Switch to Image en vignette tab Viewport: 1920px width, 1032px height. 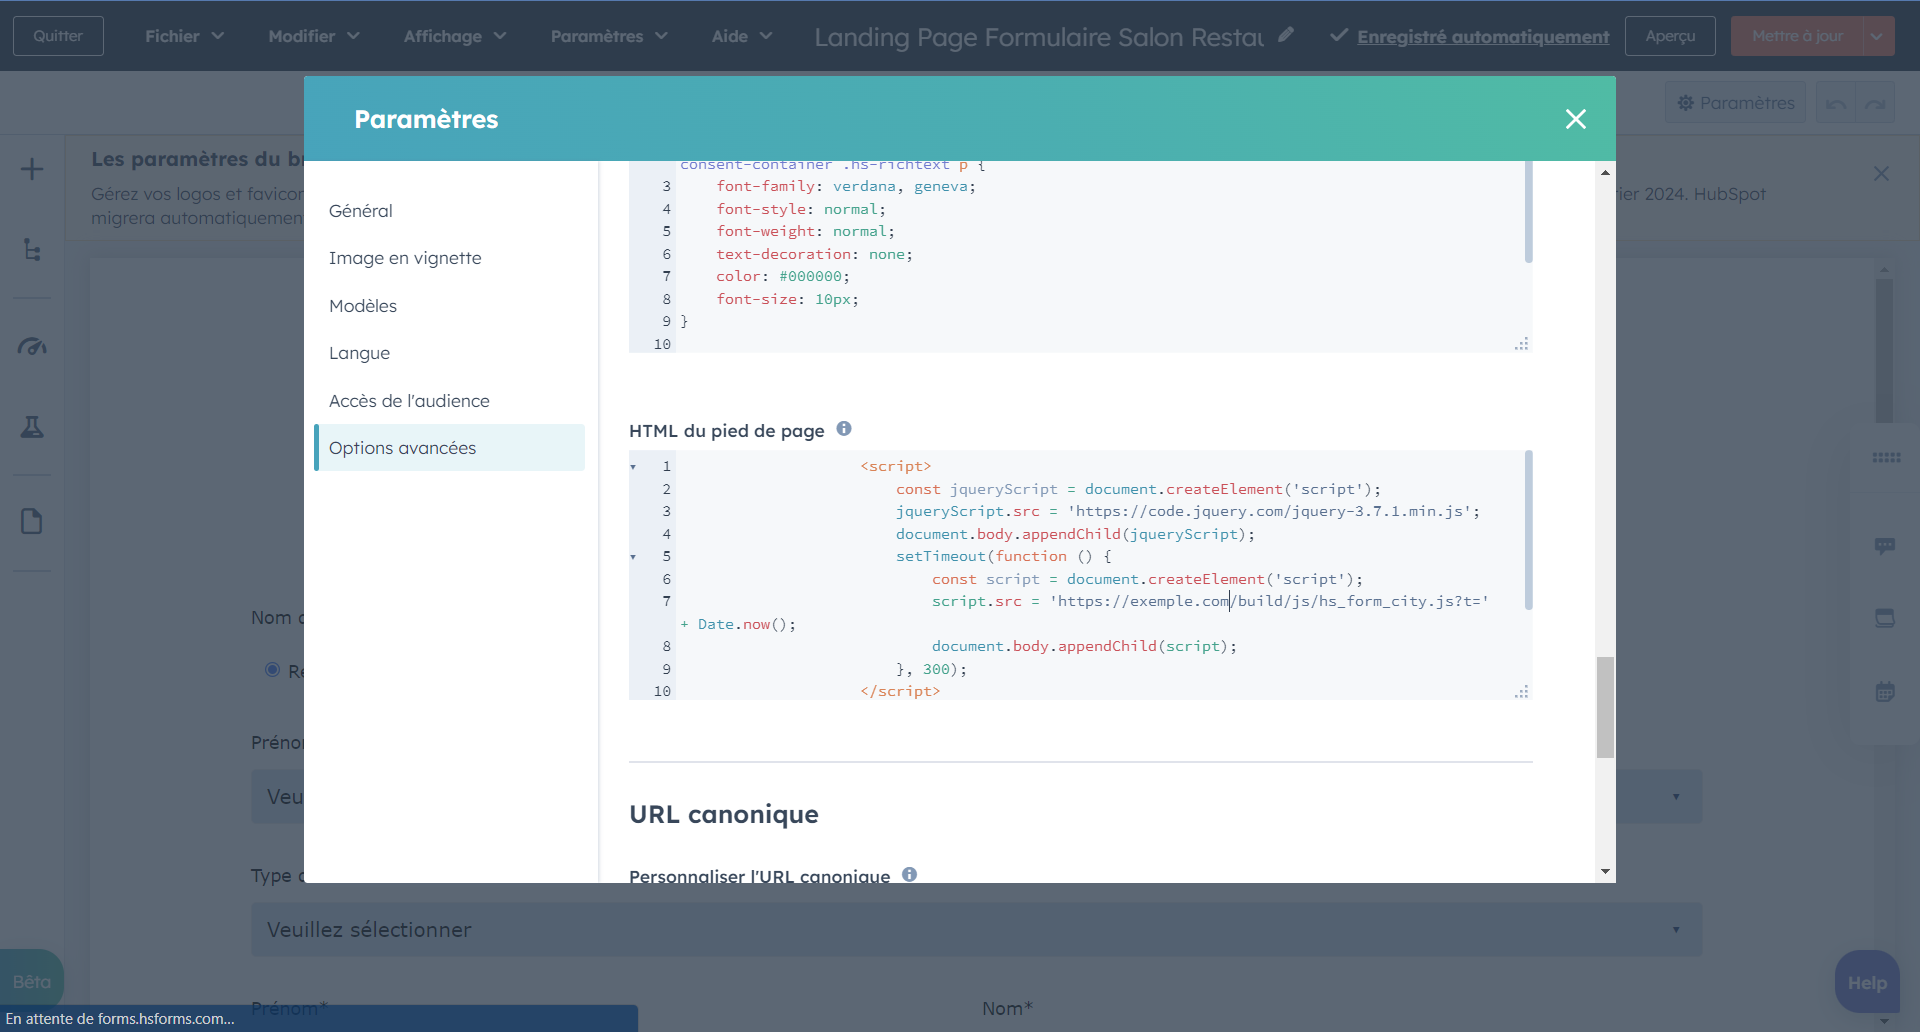coord(449,258)
